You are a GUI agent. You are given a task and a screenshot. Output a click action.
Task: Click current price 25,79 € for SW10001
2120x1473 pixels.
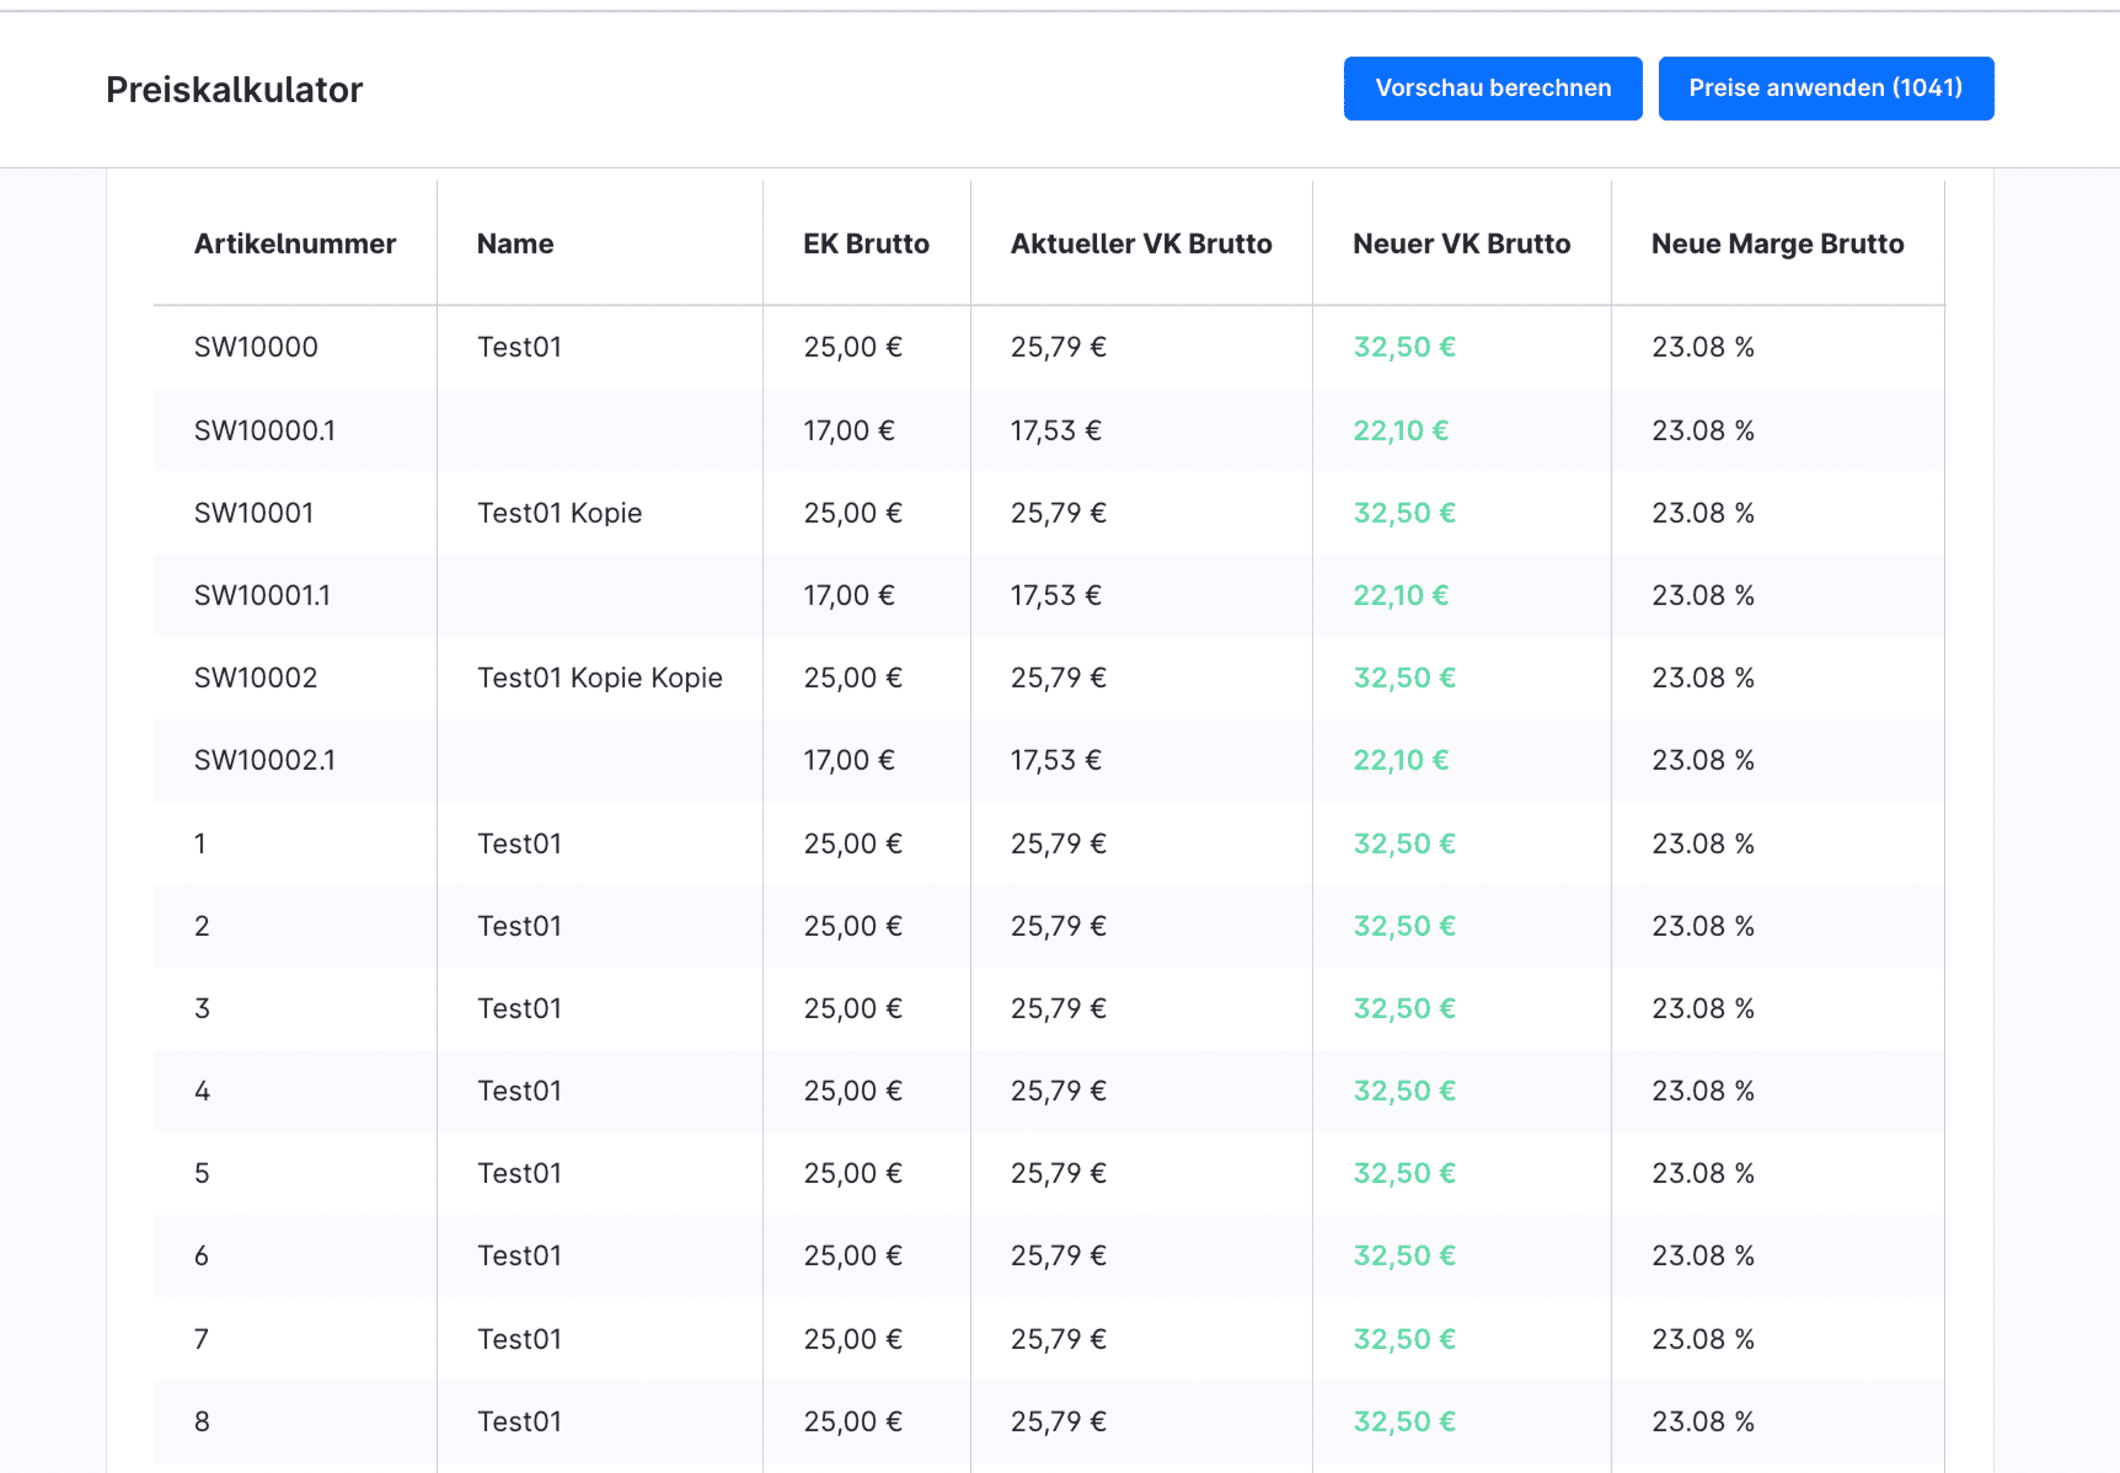pyautogui.click(x=1058, y=513)
